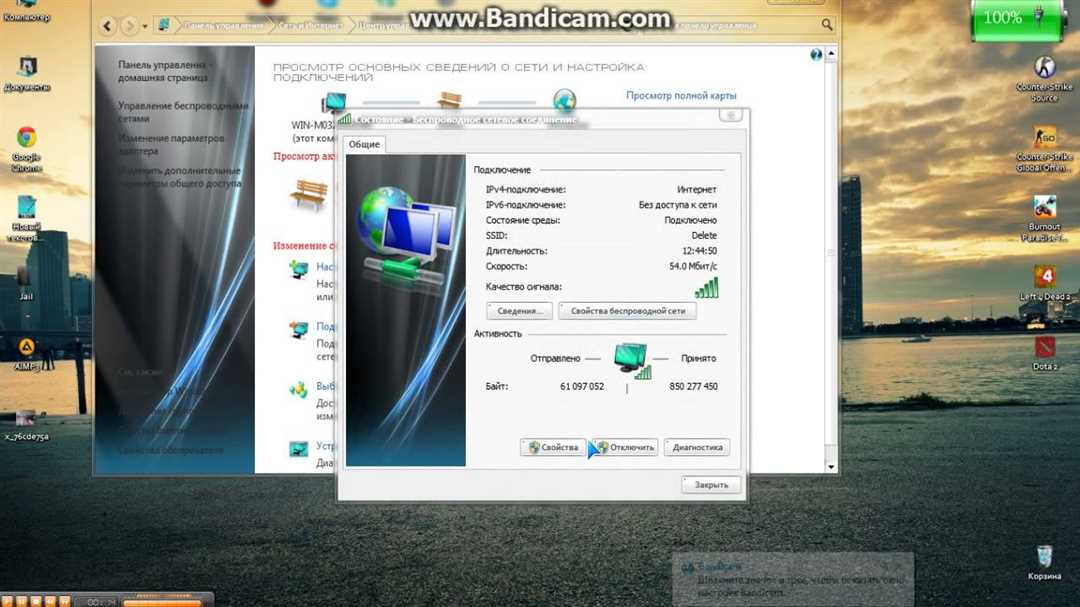The image size is (1080, 607).
Task: Expand the recent pages dropdown arrow
Action: (145, 25)
